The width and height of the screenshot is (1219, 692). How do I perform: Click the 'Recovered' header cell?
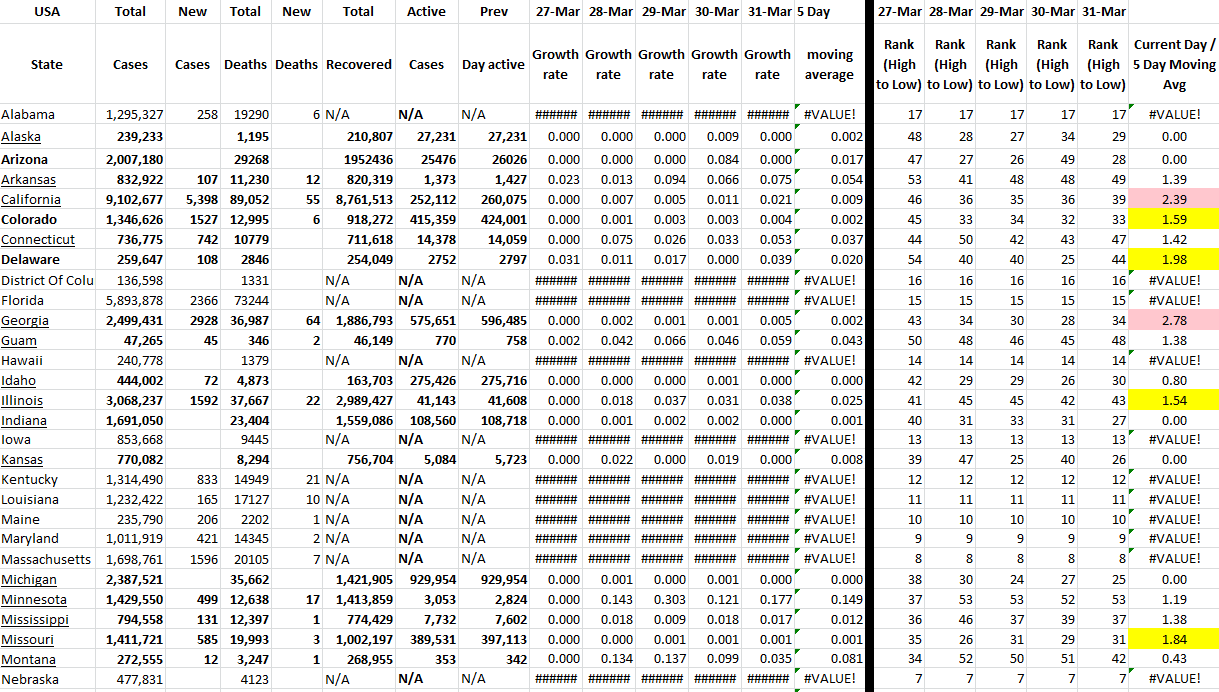(358, 65)
